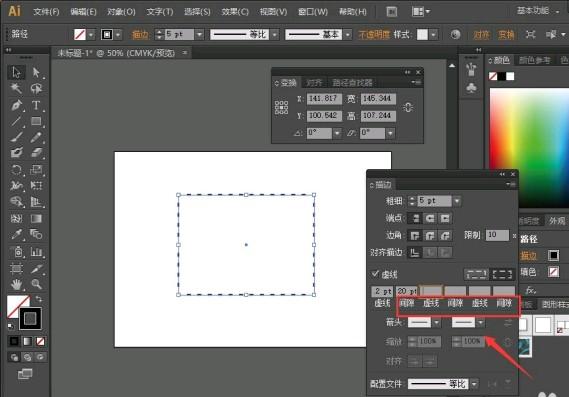Select the Gradient tool

coord(36,218)
